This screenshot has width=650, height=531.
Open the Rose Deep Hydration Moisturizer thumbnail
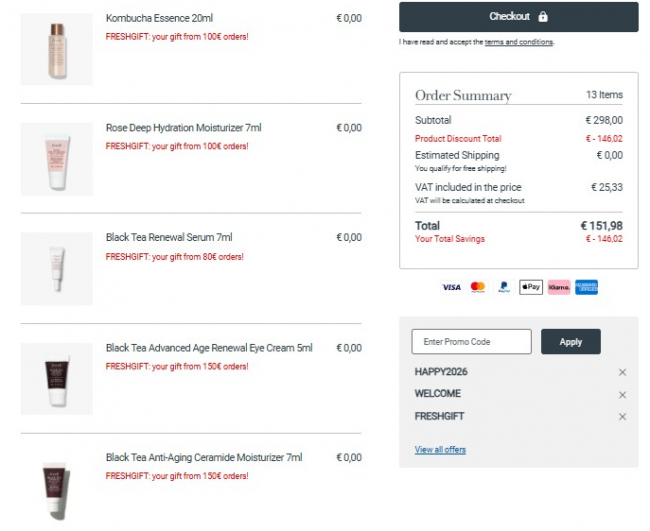coord(56,159)
